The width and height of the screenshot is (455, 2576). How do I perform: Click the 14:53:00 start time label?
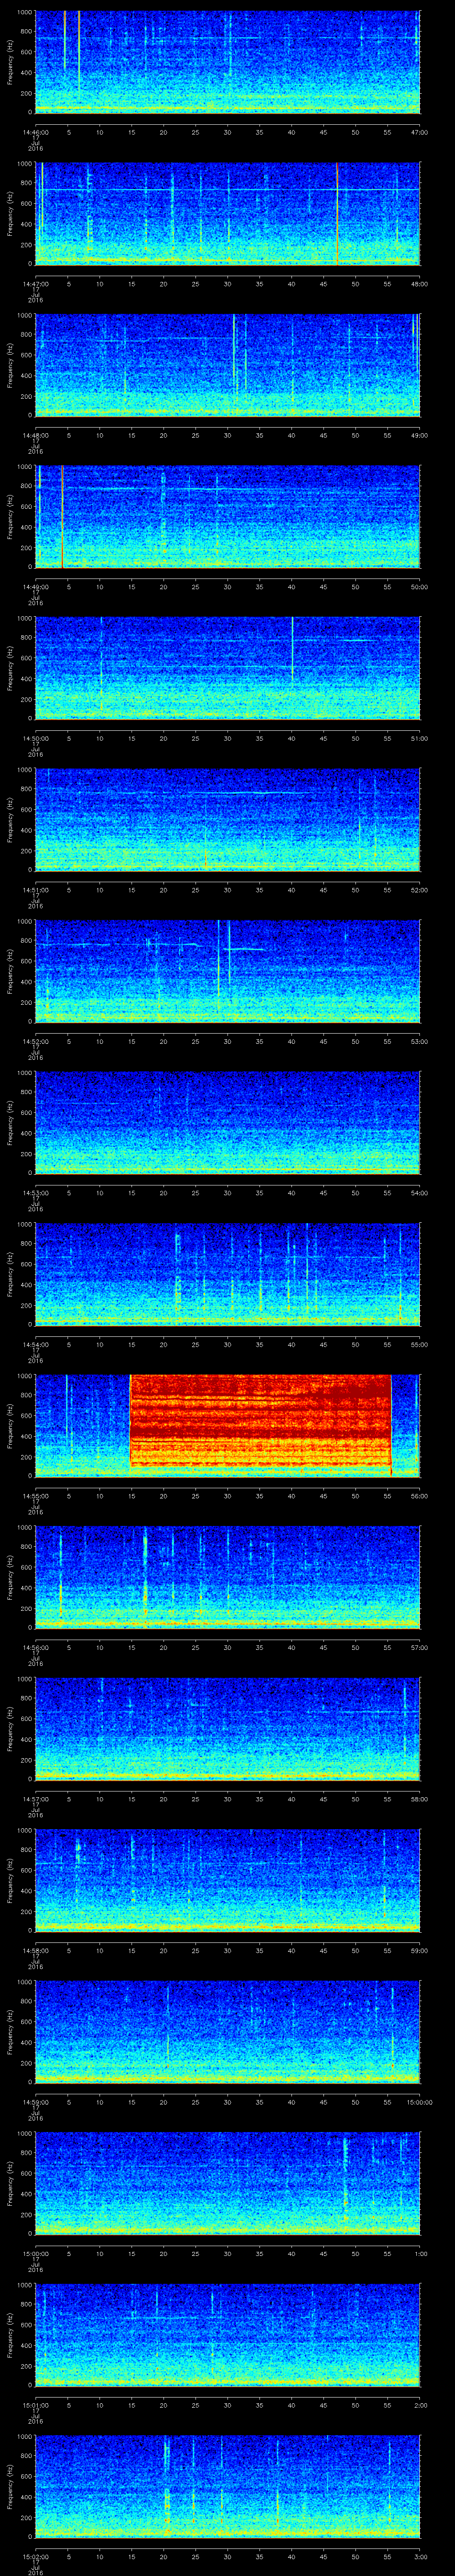36,1193
